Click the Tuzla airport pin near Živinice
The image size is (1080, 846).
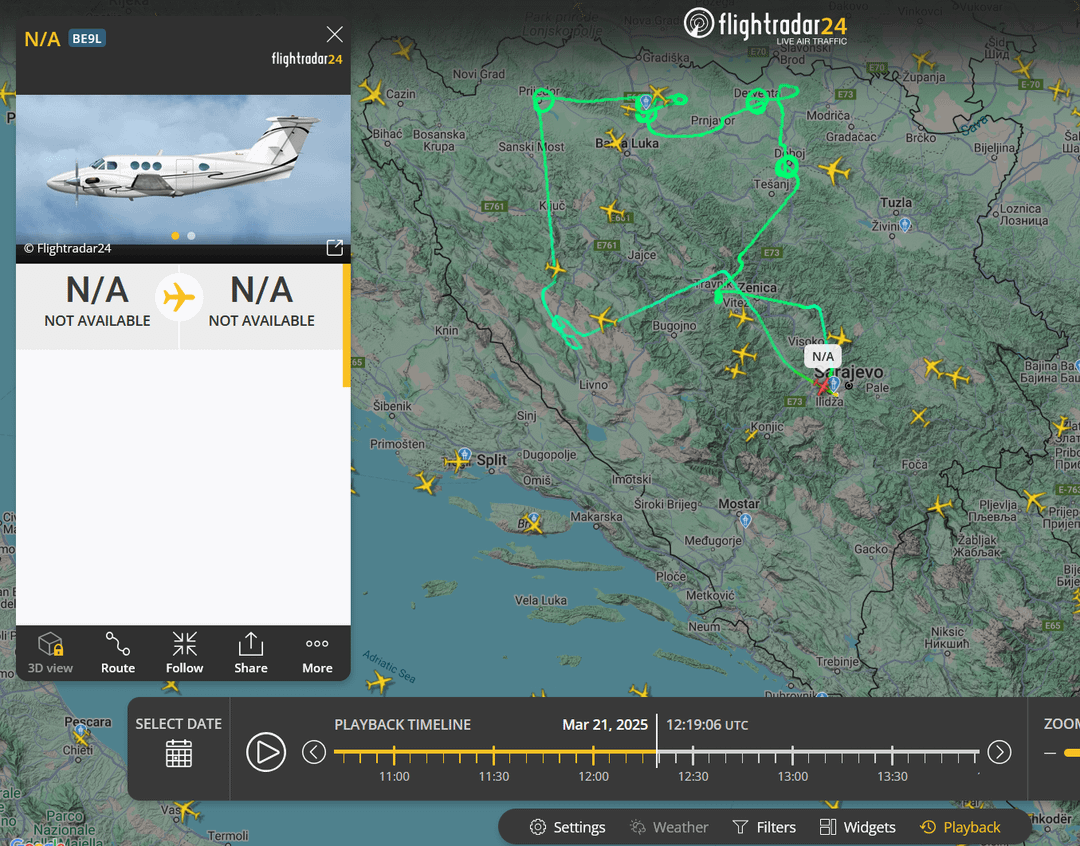click(x=905, y=225)
